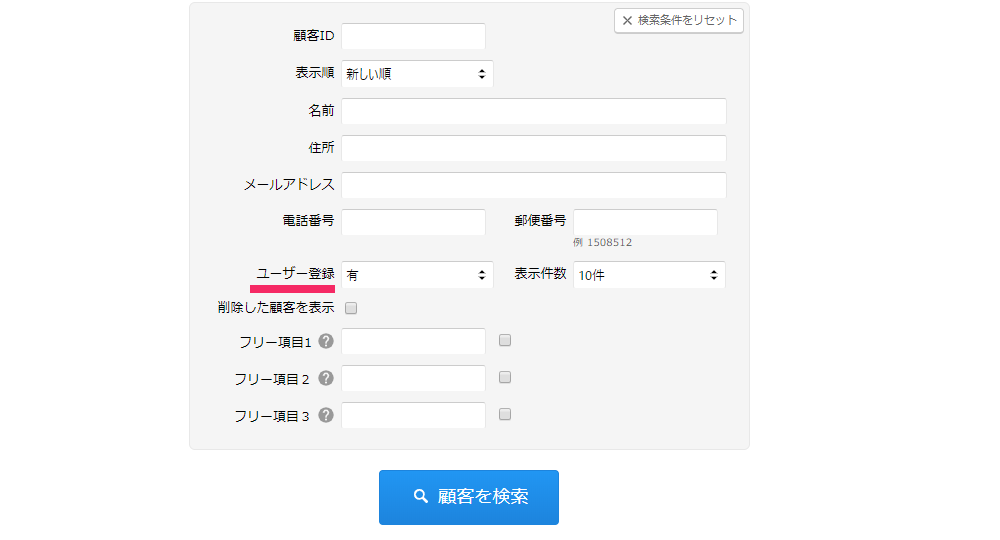Viewport: 1000px width, 540px height.
Task: Click help icon next to フリー項目1
Action: click(326, 342)
